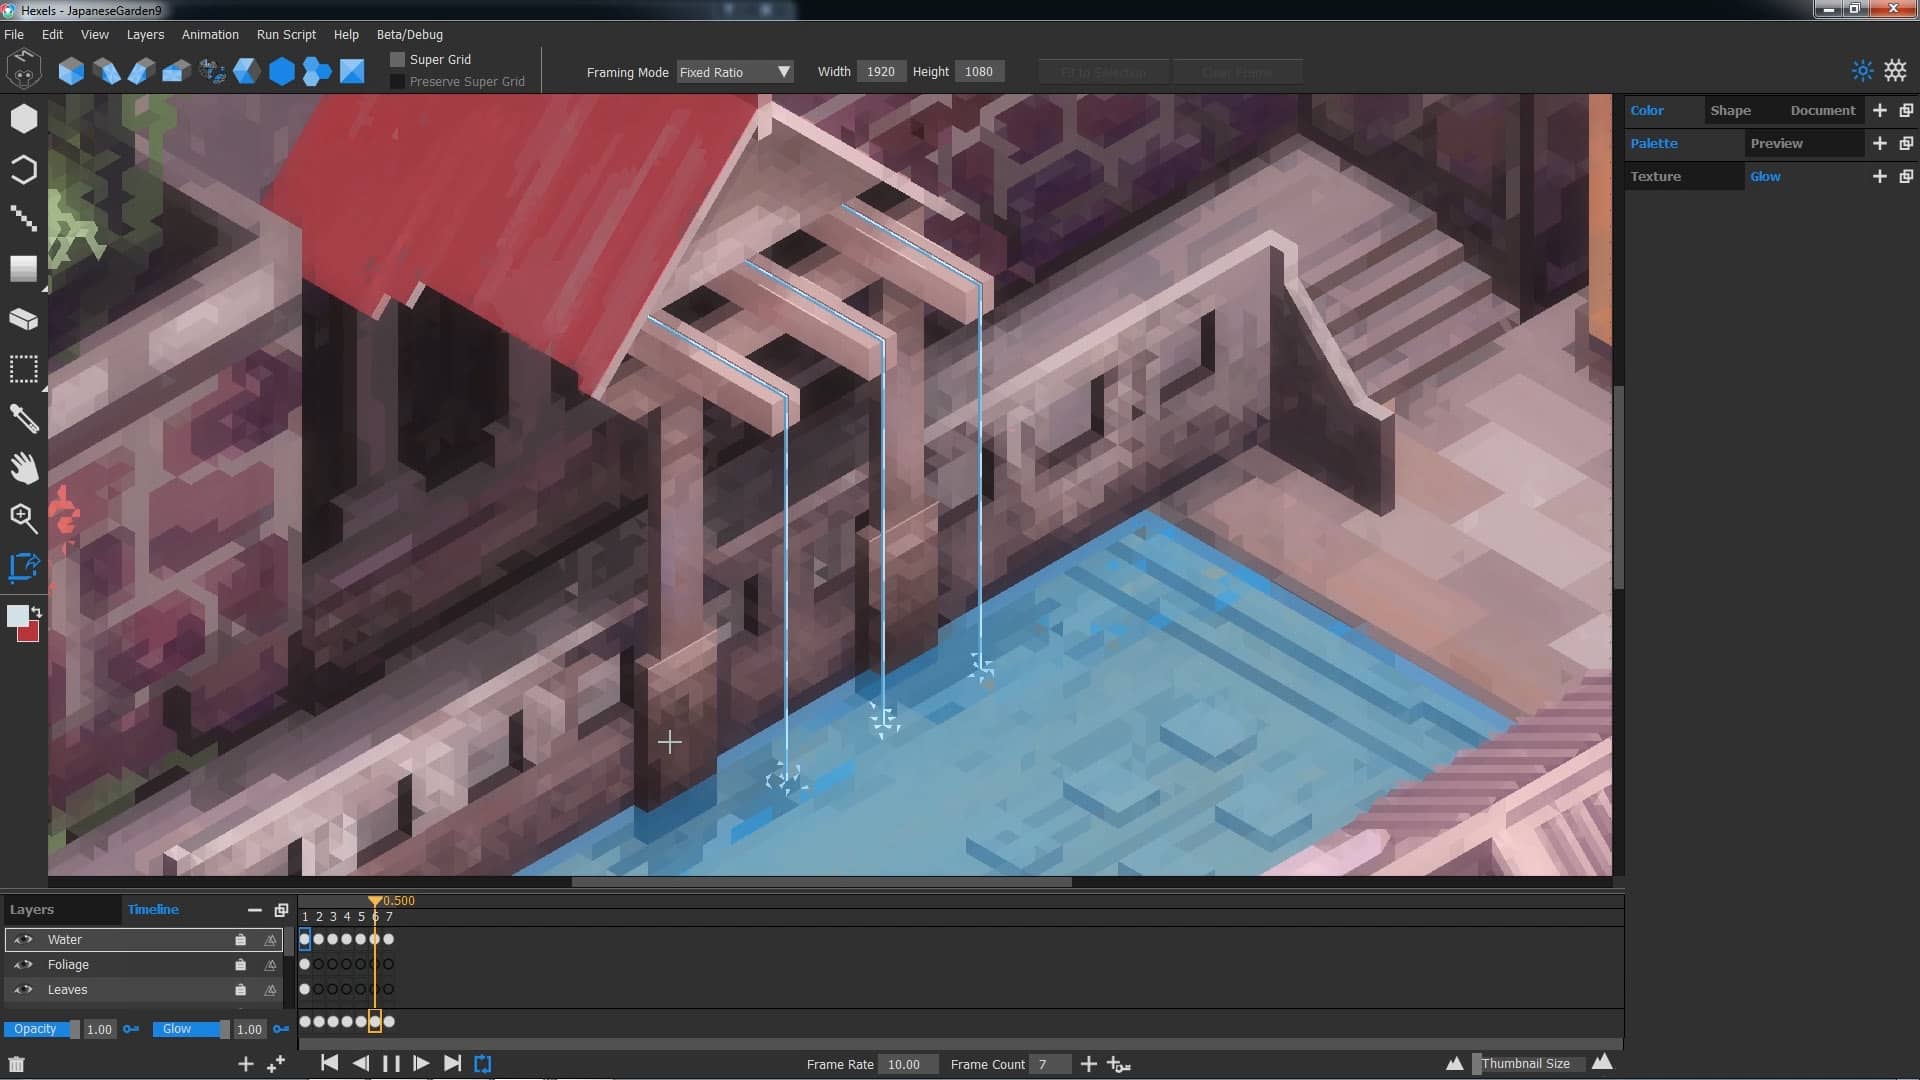Select the Eyedropper tool
The image size is (1920, 1080).
point(24,418)
